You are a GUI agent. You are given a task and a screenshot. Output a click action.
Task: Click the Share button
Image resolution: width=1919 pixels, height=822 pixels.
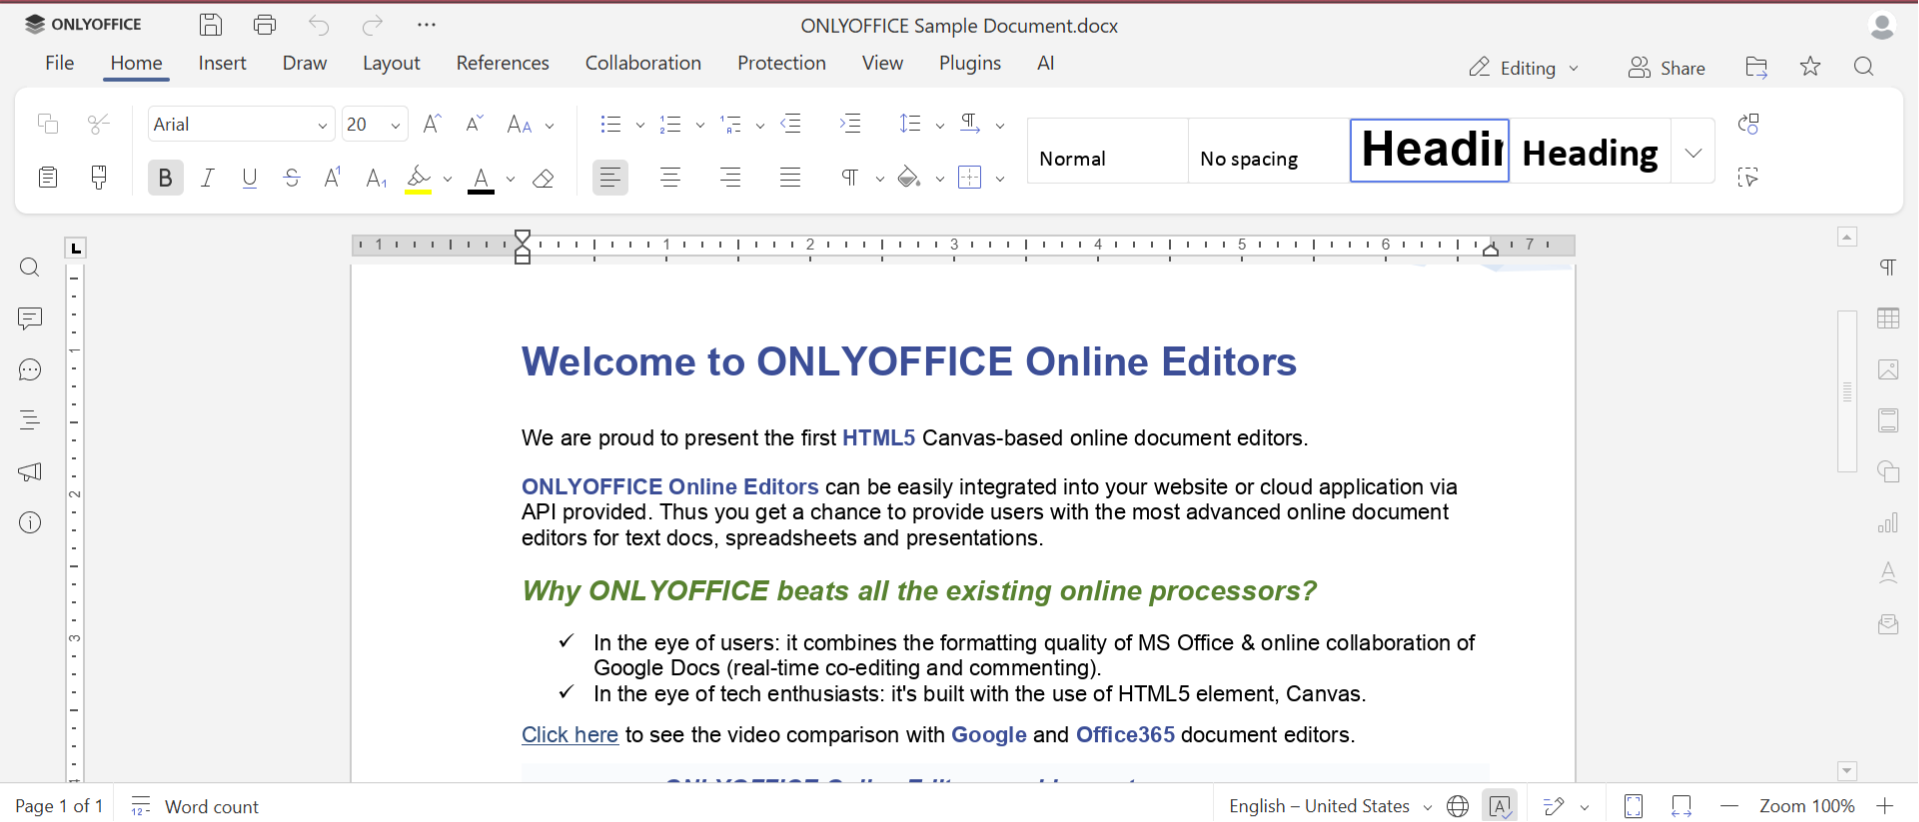pos(1667,68)
